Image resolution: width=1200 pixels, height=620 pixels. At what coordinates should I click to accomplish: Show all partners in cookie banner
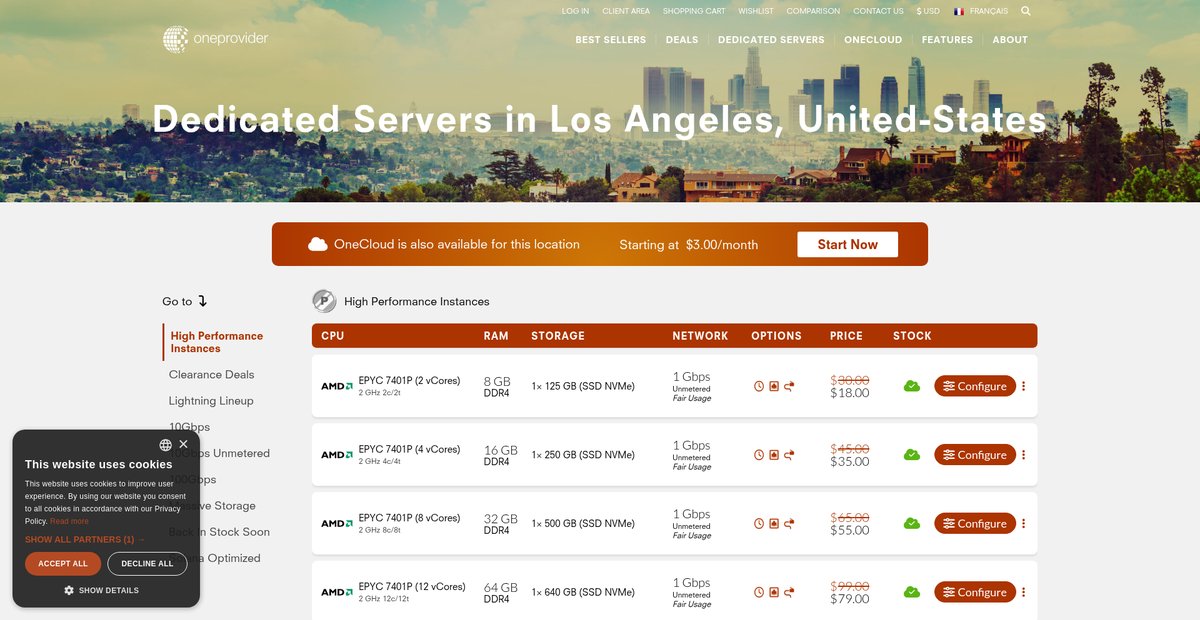[85, 540]
